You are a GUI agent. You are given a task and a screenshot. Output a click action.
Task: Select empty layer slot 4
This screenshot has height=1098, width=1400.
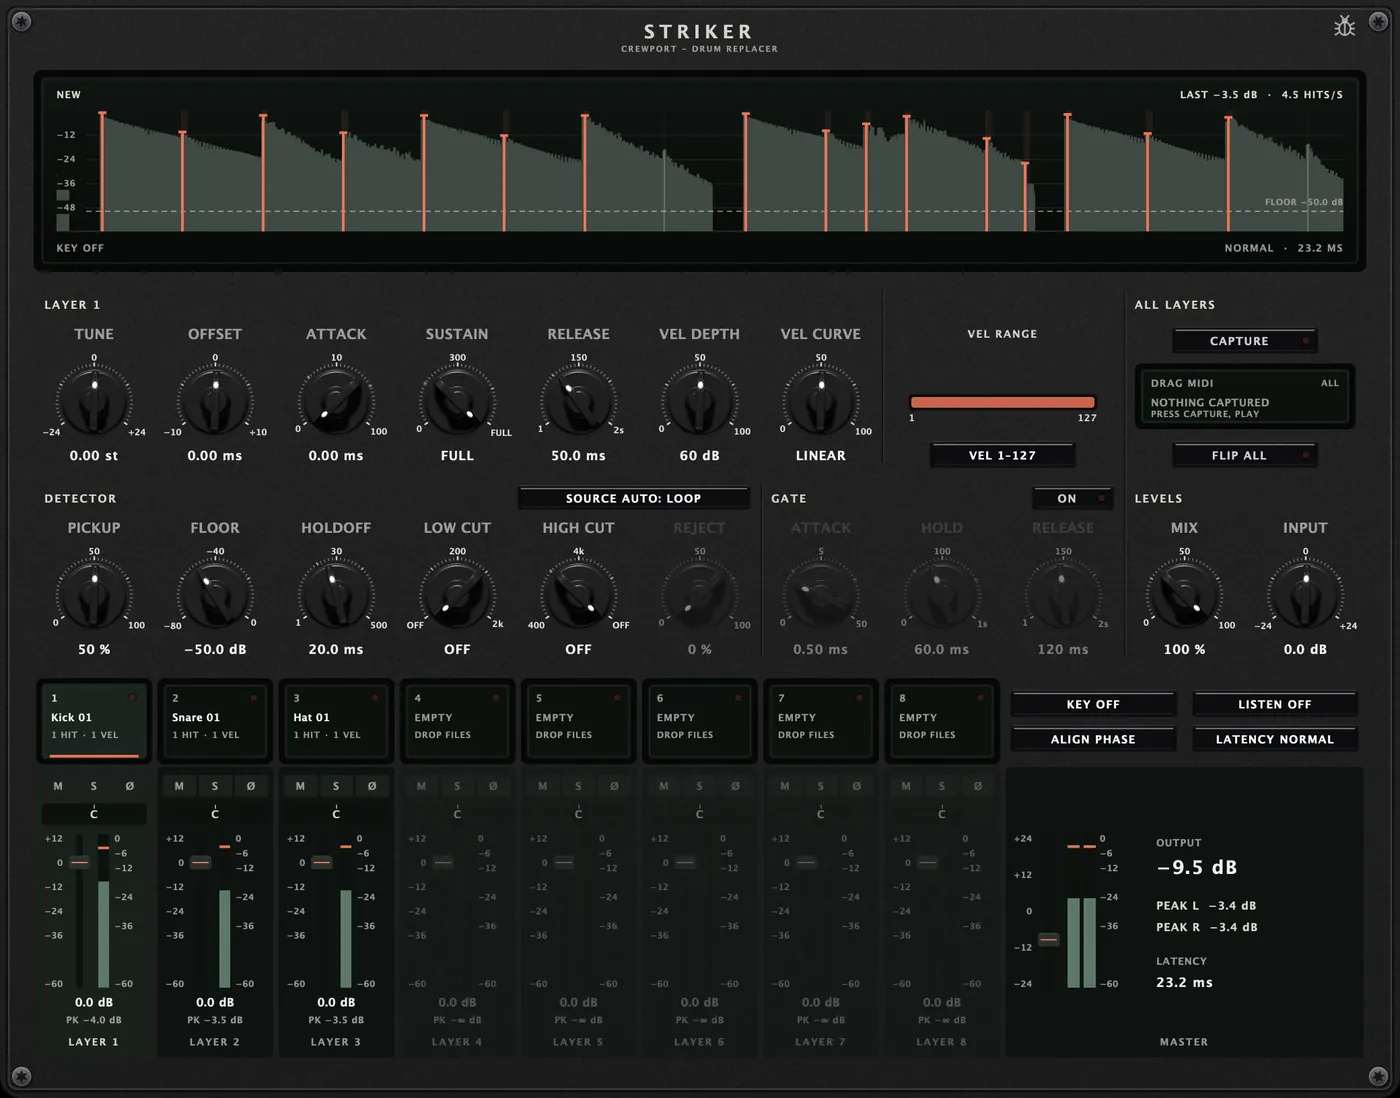point(457,721)
